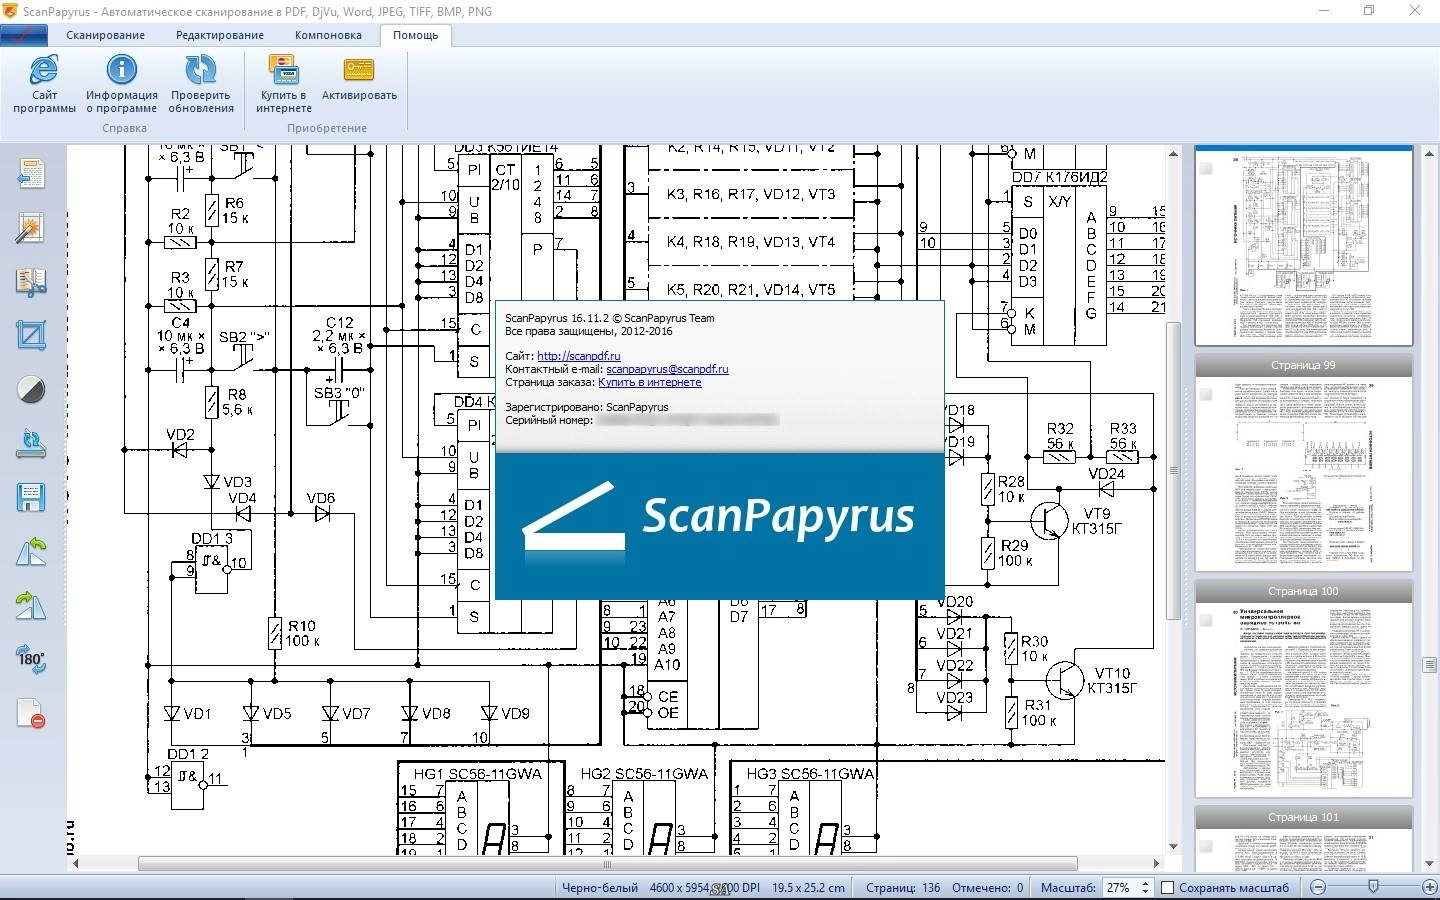Select the crop tool icon
Screen dimensions: 1440x900
coord(31,335)
